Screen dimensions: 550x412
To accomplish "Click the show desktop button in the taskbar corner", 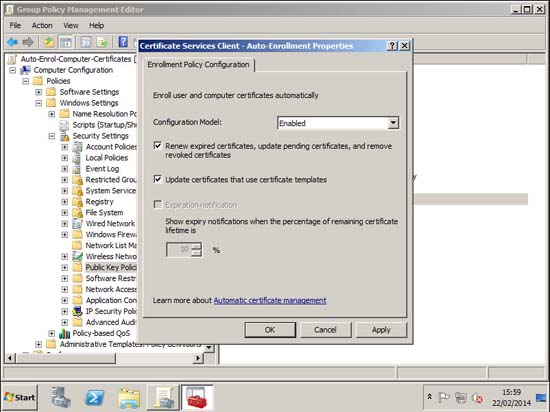I will (x=542, y=398).
